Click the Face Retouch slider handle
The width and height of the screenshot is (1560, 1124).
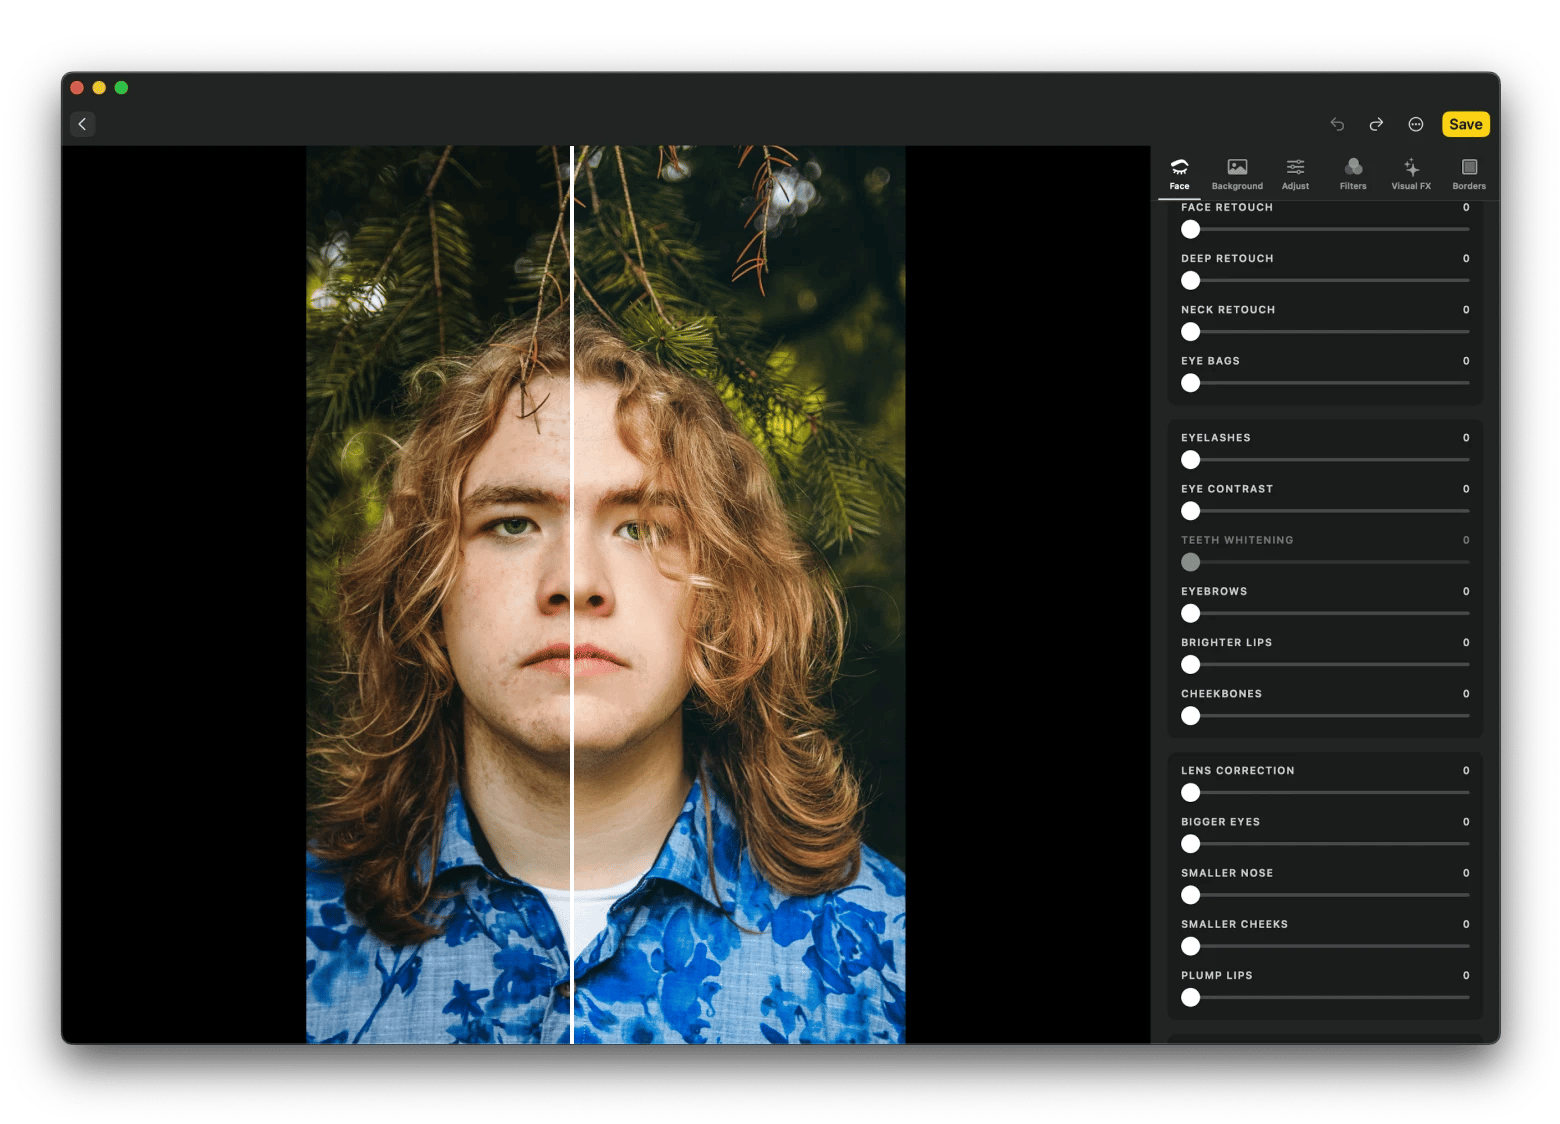1190,229
